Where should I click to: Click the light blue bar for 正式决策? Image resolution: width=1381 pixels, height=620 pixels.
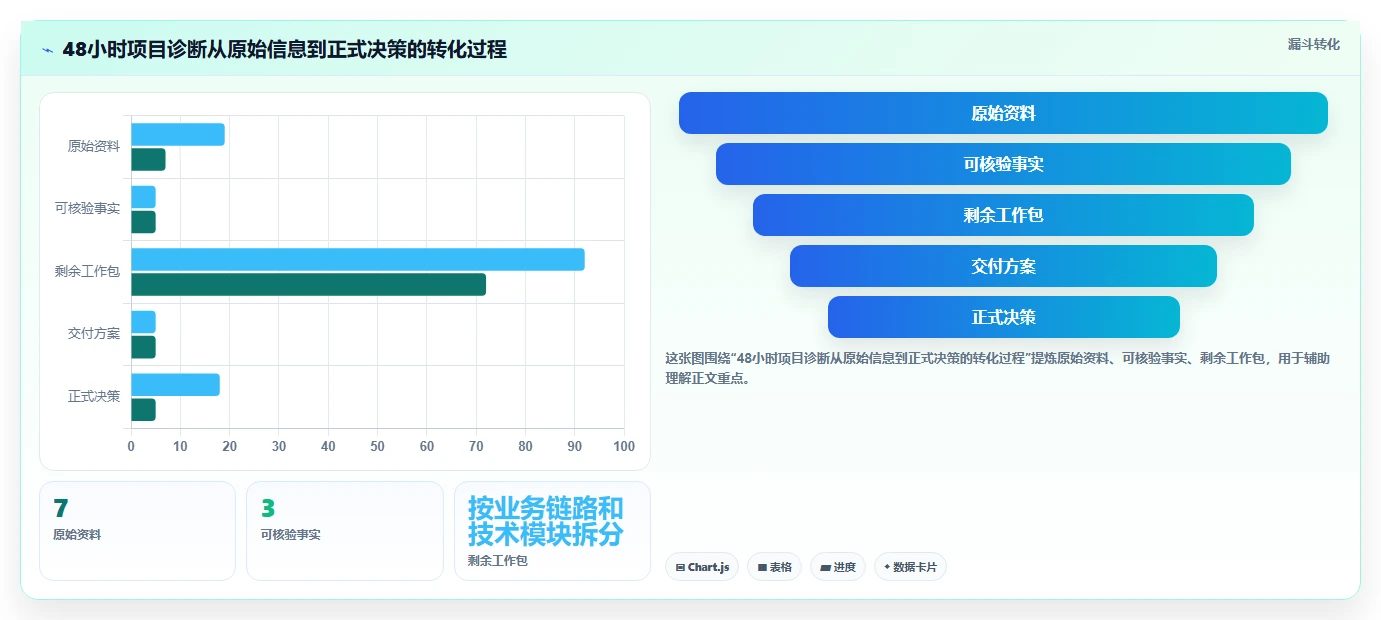coord(175,385)
